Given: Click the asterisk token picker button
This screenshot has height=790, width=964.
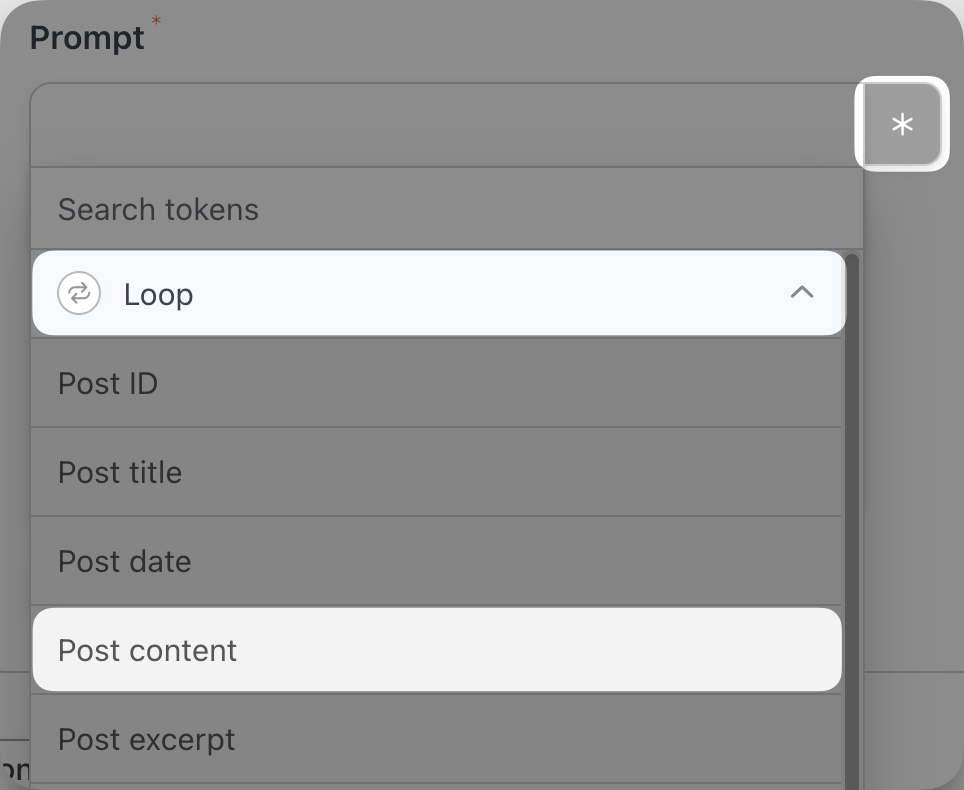Looking at the screenshot, I should 902,124.
